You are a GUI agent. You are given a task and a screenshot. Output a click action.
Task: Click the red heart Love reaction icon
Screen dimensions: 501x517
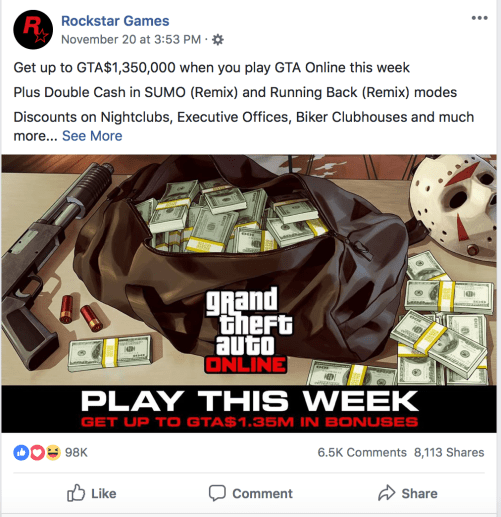point(37,453)
